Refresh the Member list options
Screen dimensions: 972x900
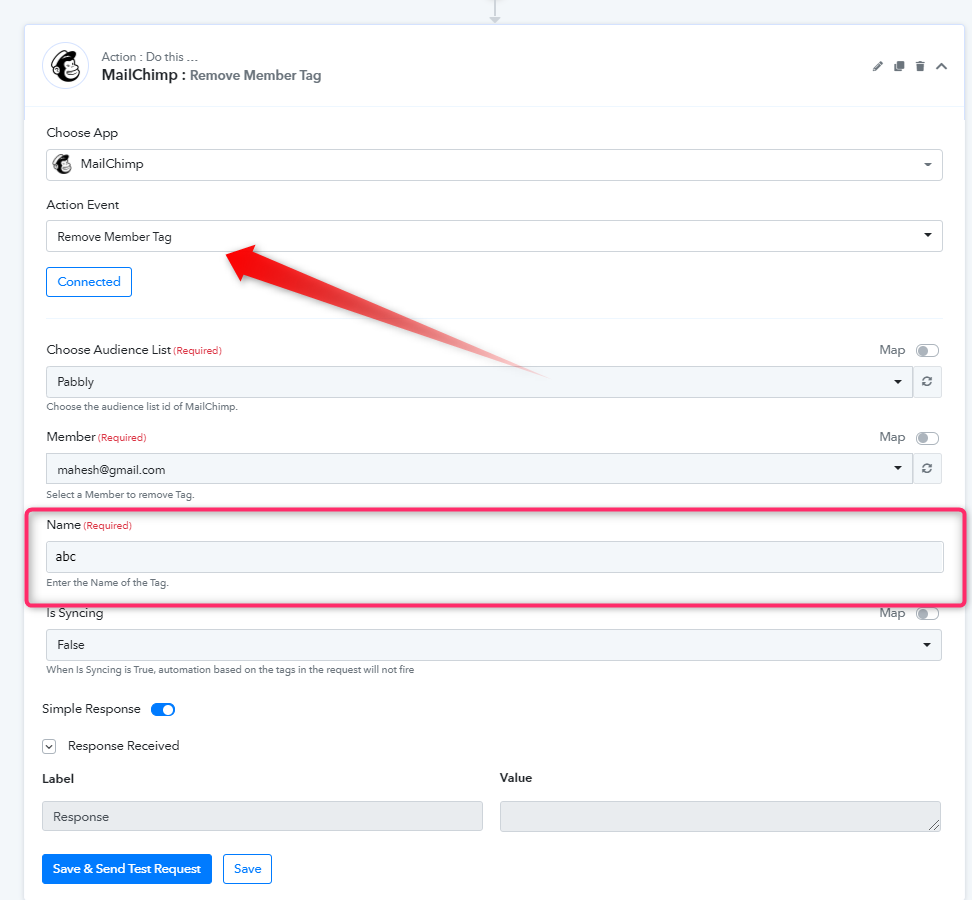927,469
